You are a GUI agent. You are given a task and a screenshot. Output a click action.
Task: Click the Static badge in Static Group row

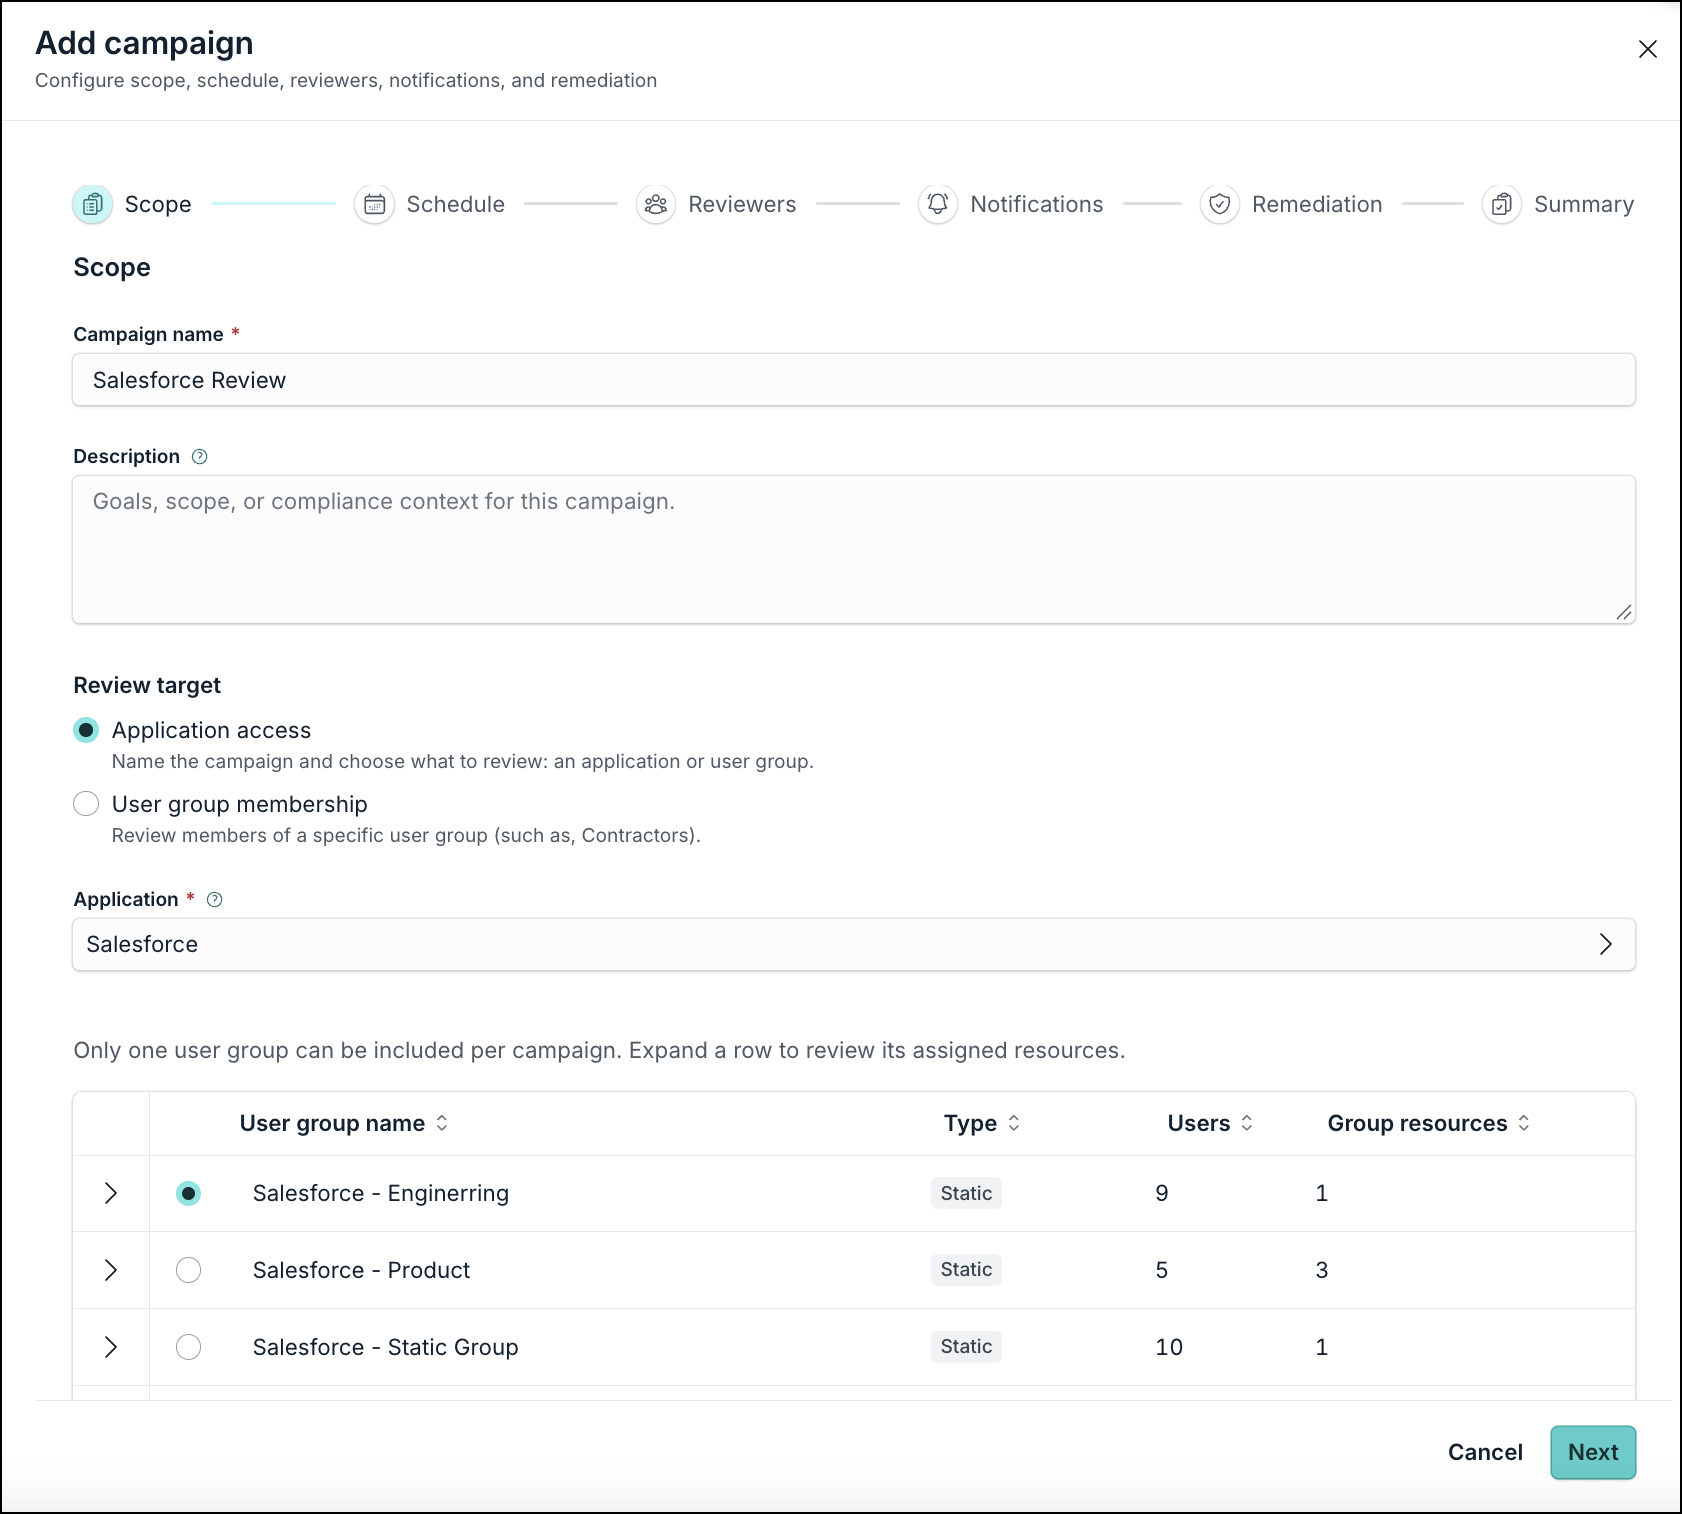[x=966, y=1346]
